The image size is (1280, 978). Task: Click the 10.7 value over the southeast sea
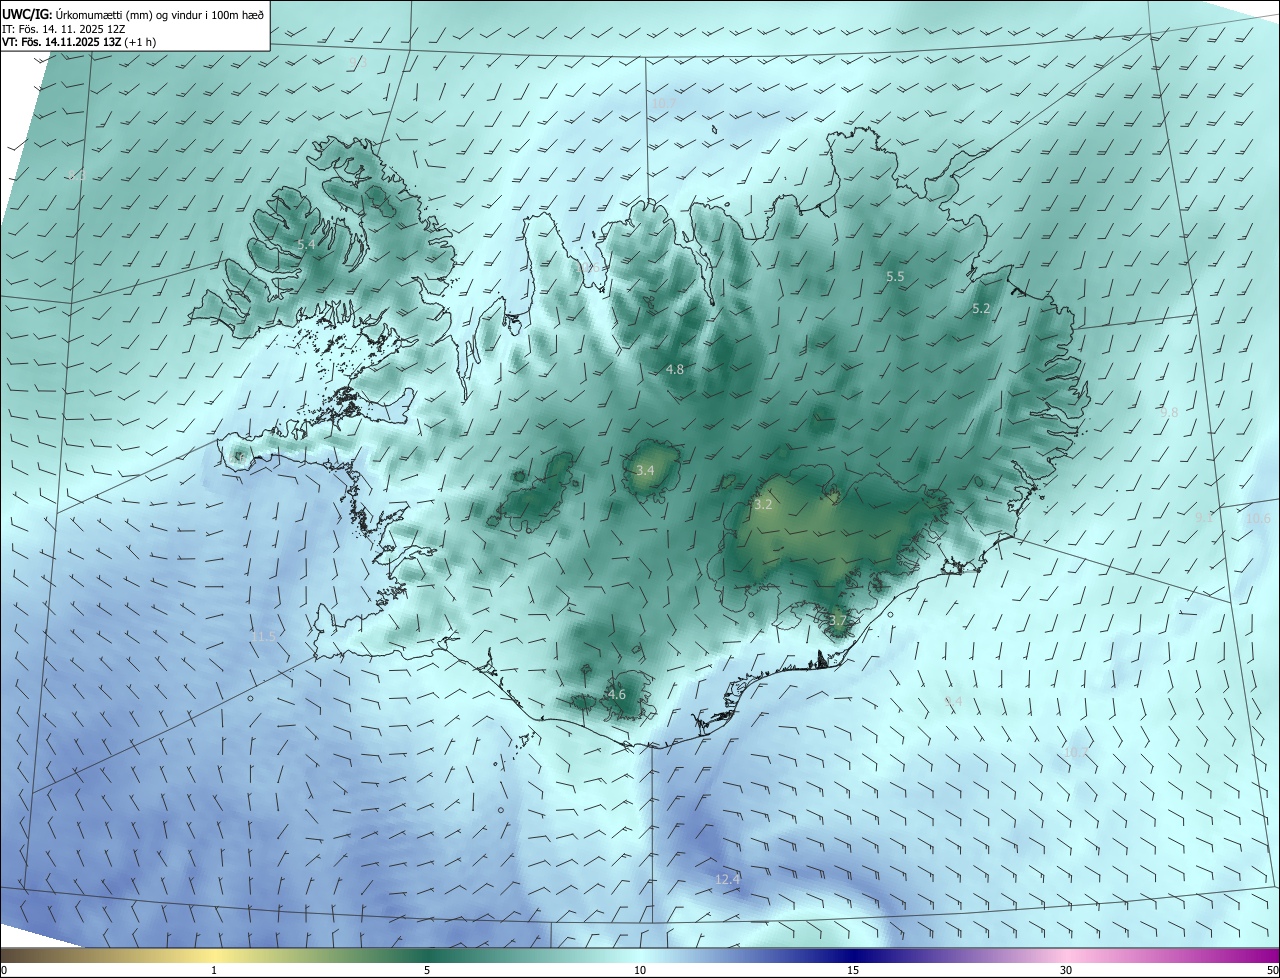tap(1076, 751)
